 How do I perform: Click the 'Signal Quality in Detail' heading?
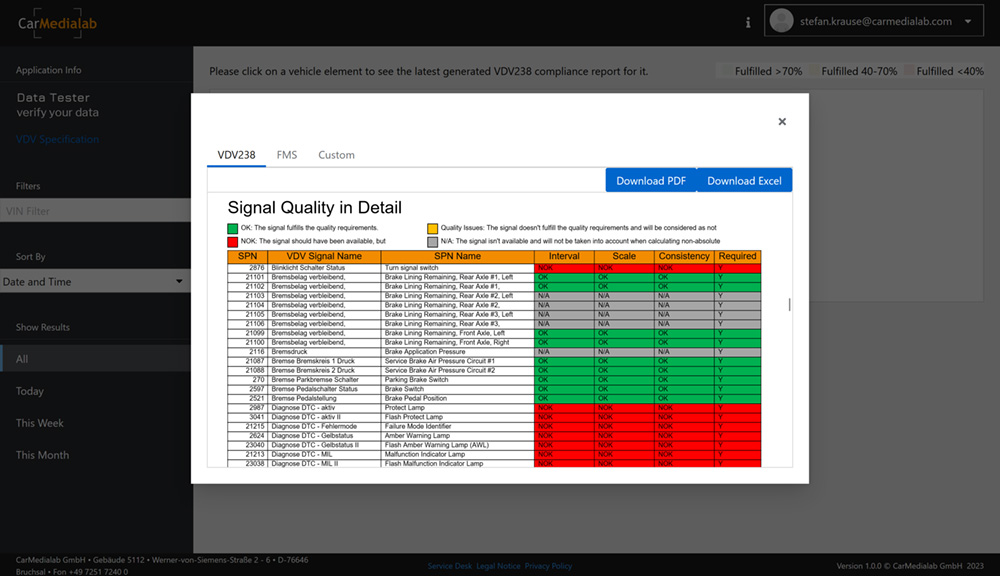[x=314, y=207]
